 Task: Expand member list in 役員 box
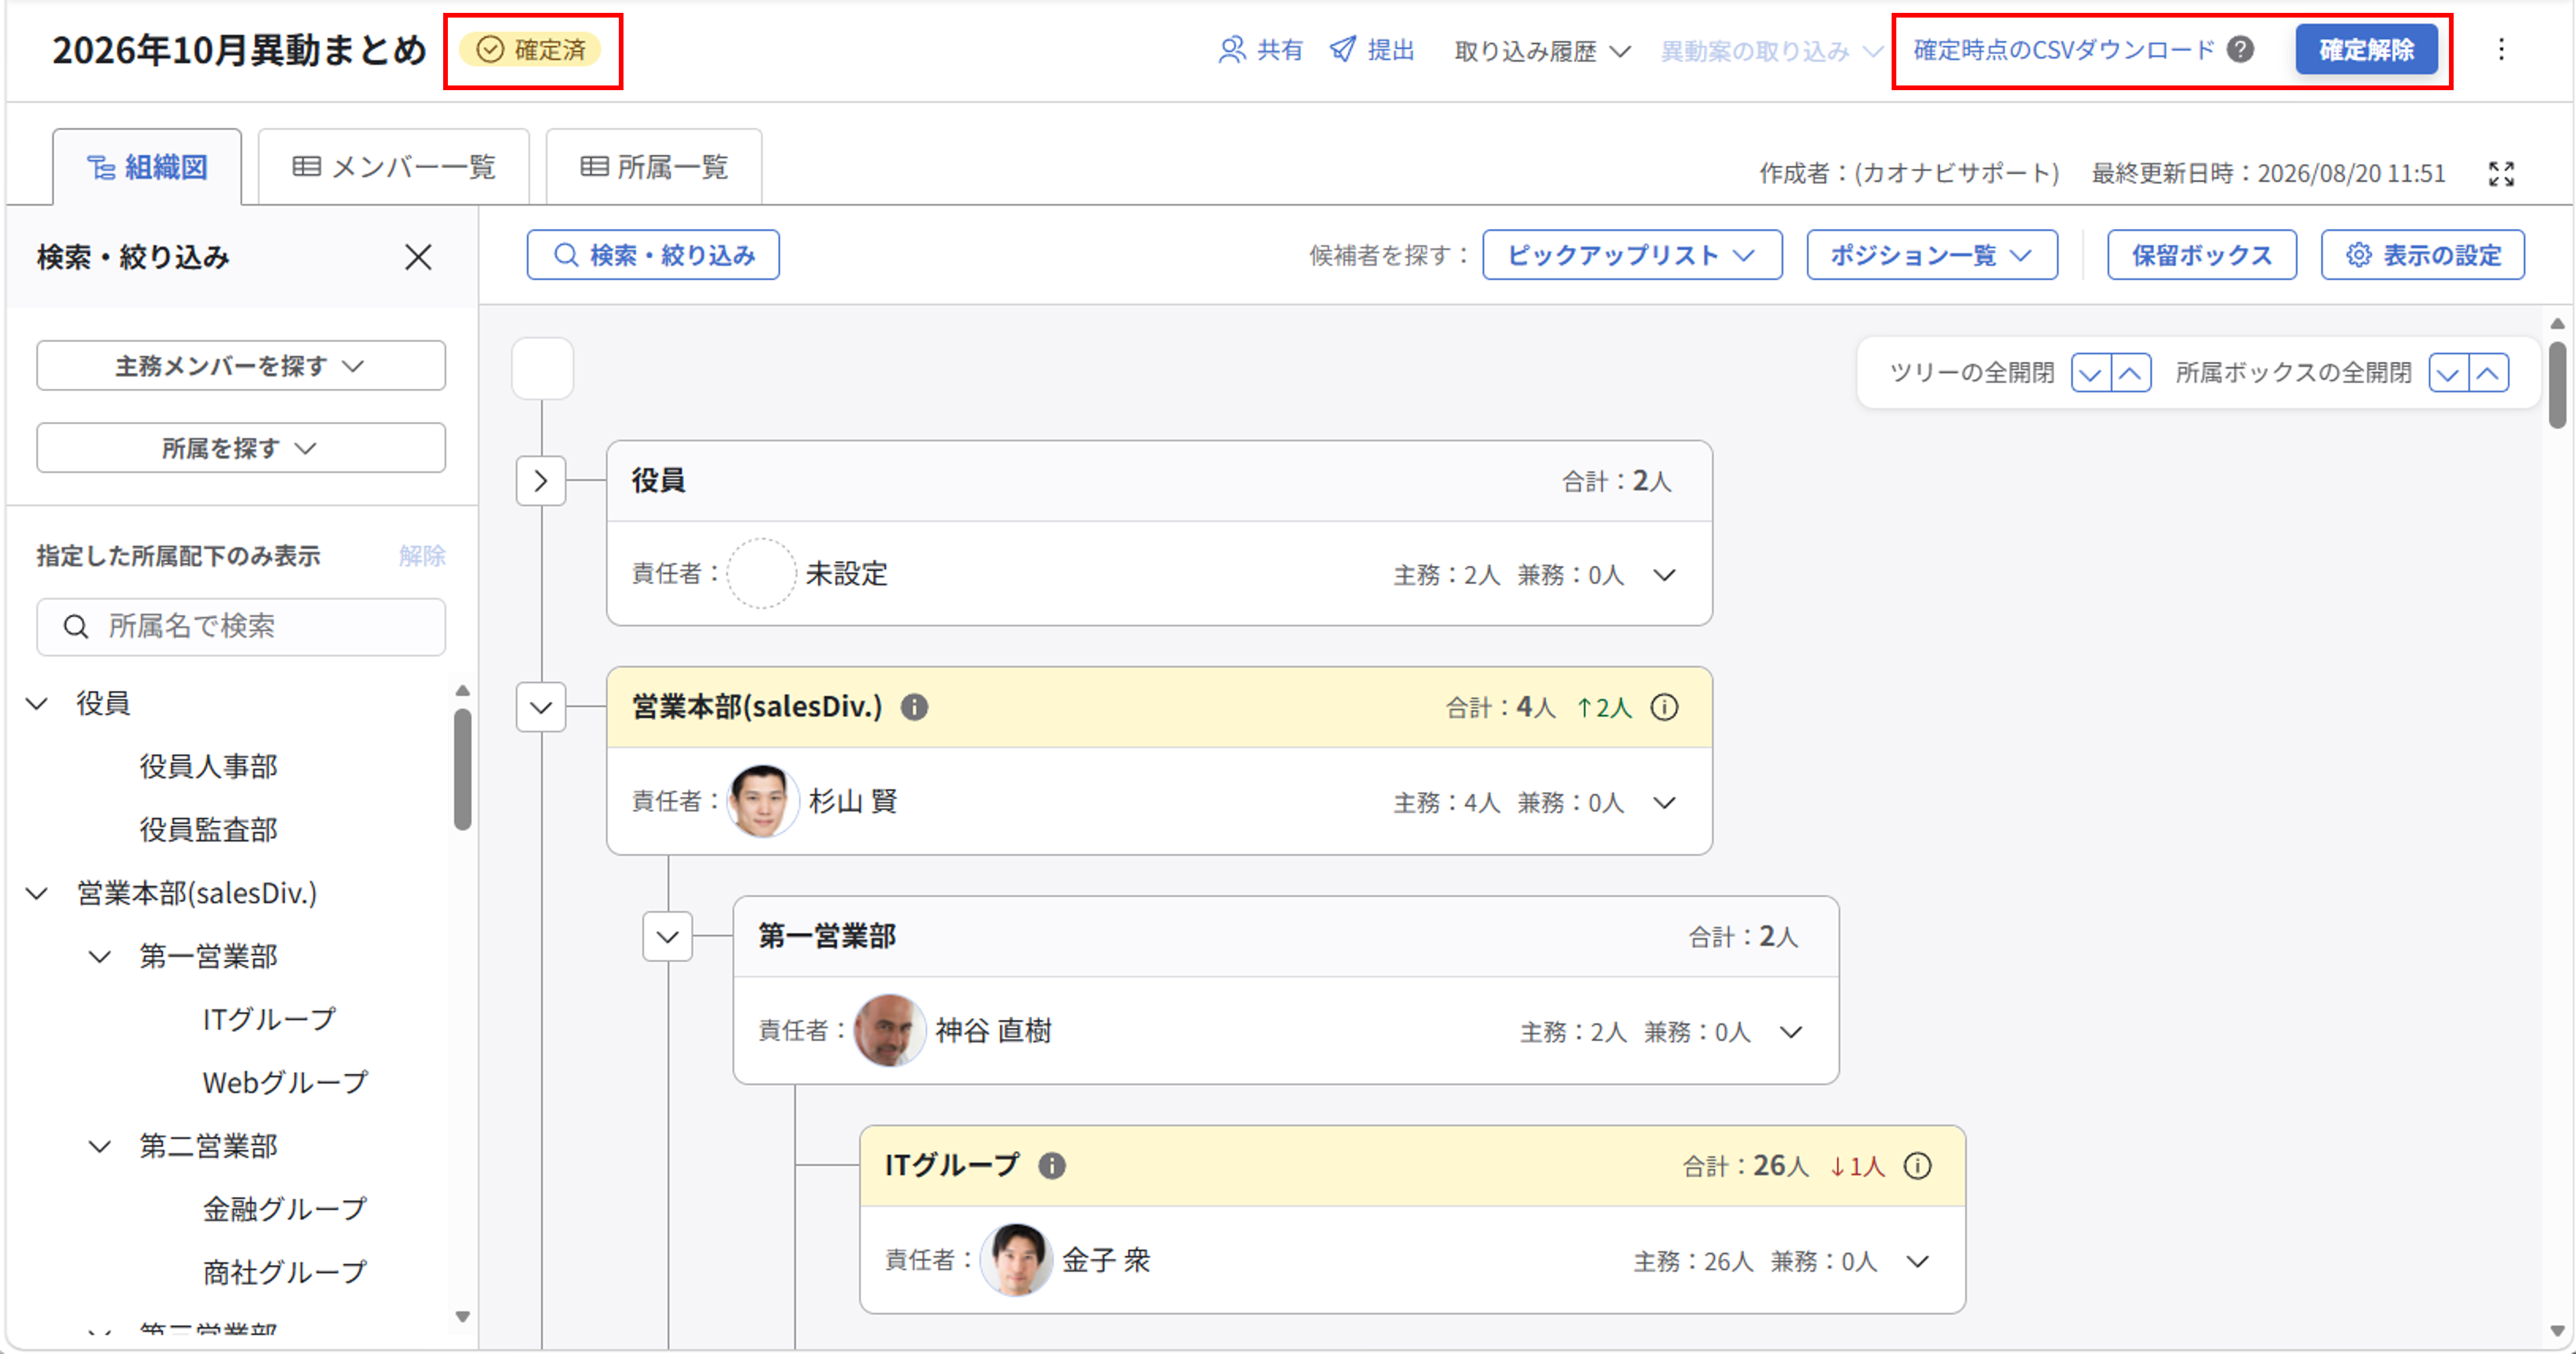pos(1664,575)
